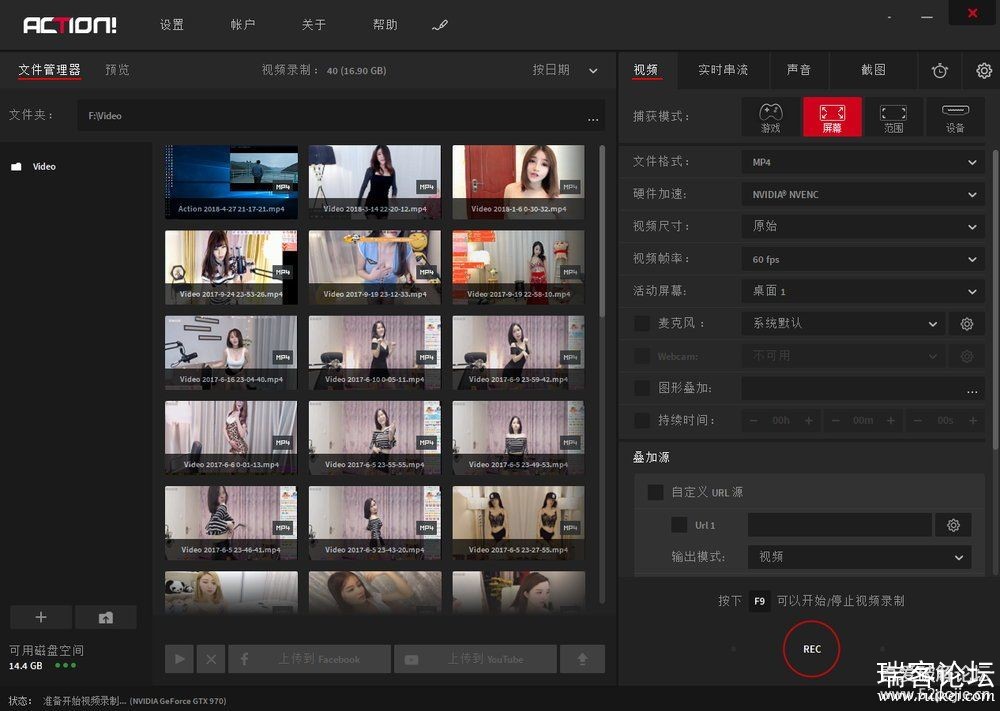Open the folder icon button beside the plus
The image size is (1000, 711).
coord(106,617)
